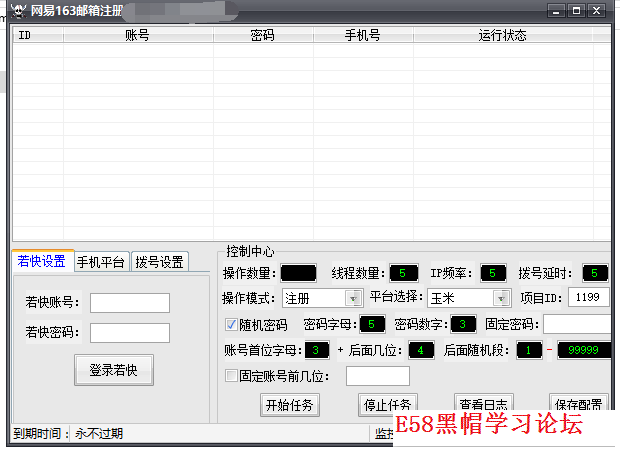Close the 网易163邮箱注册 window
620x452 pixels.
click(596, 11)
